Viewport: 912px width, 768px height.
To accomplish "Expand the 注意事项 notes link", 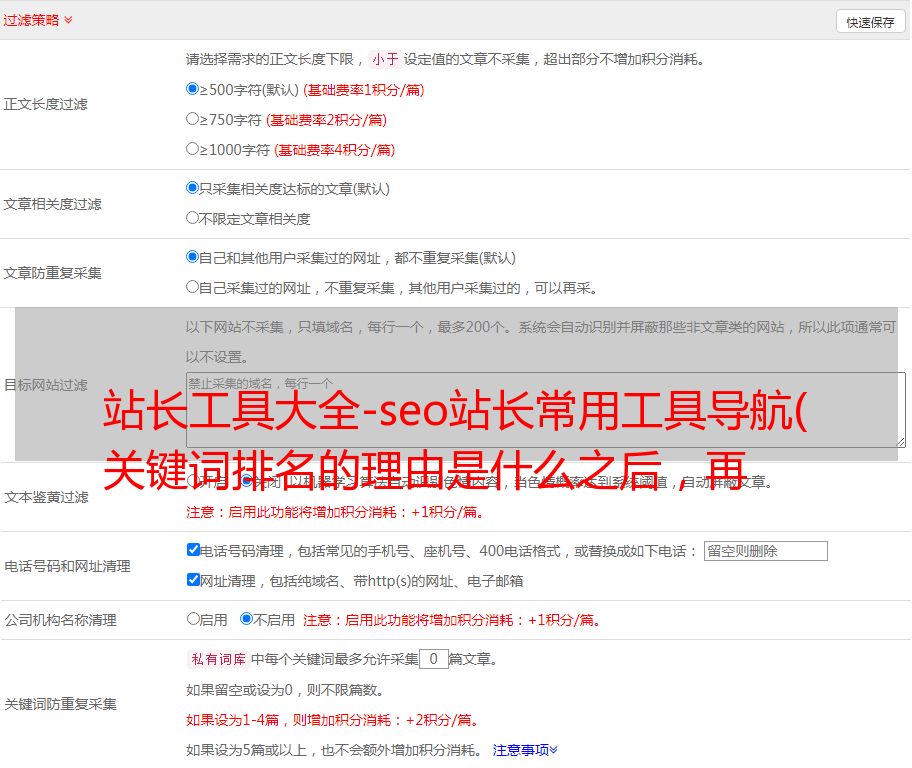I will pos(525,750).
